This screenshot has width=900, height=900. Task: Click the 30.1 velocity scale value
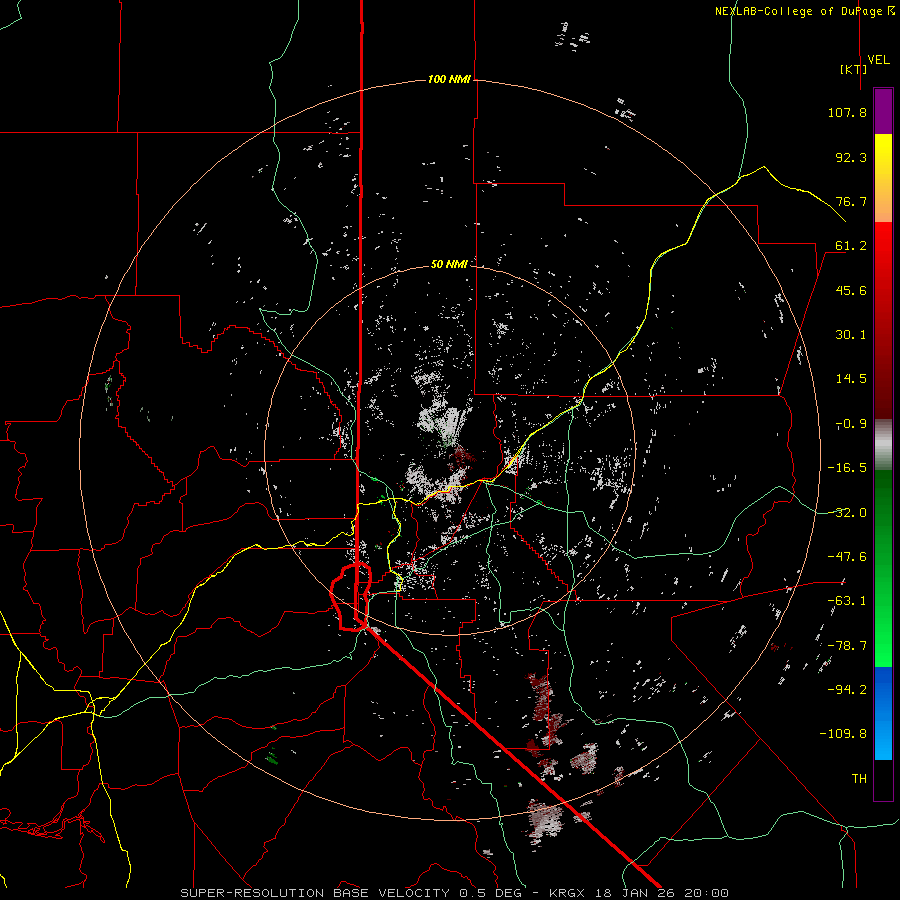(851, 335)
